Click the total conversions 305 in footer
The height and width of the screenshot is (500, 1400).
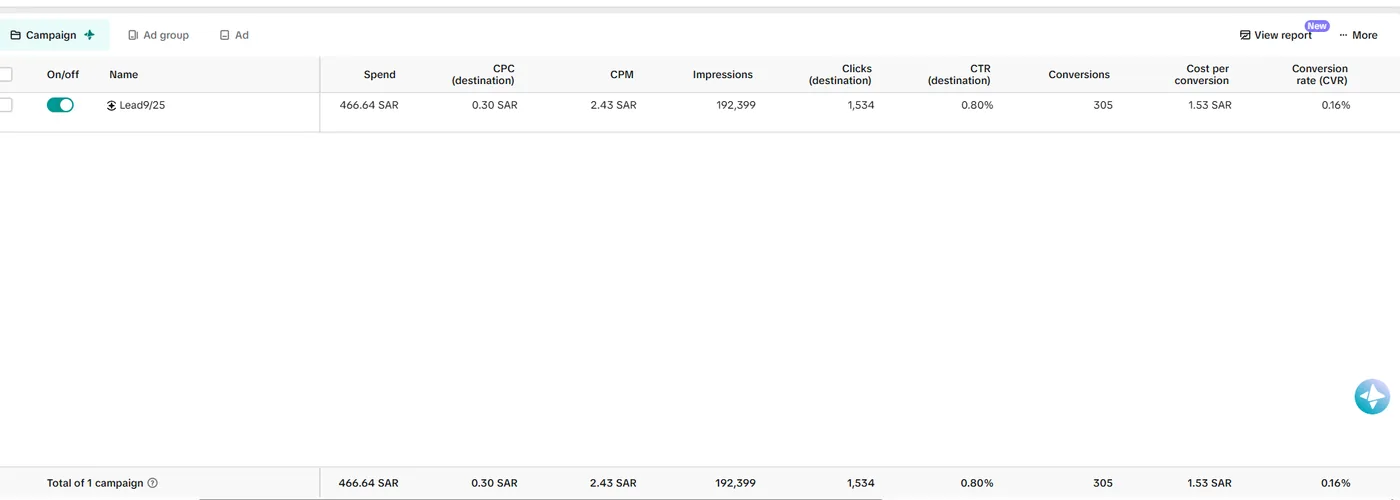1103,483
